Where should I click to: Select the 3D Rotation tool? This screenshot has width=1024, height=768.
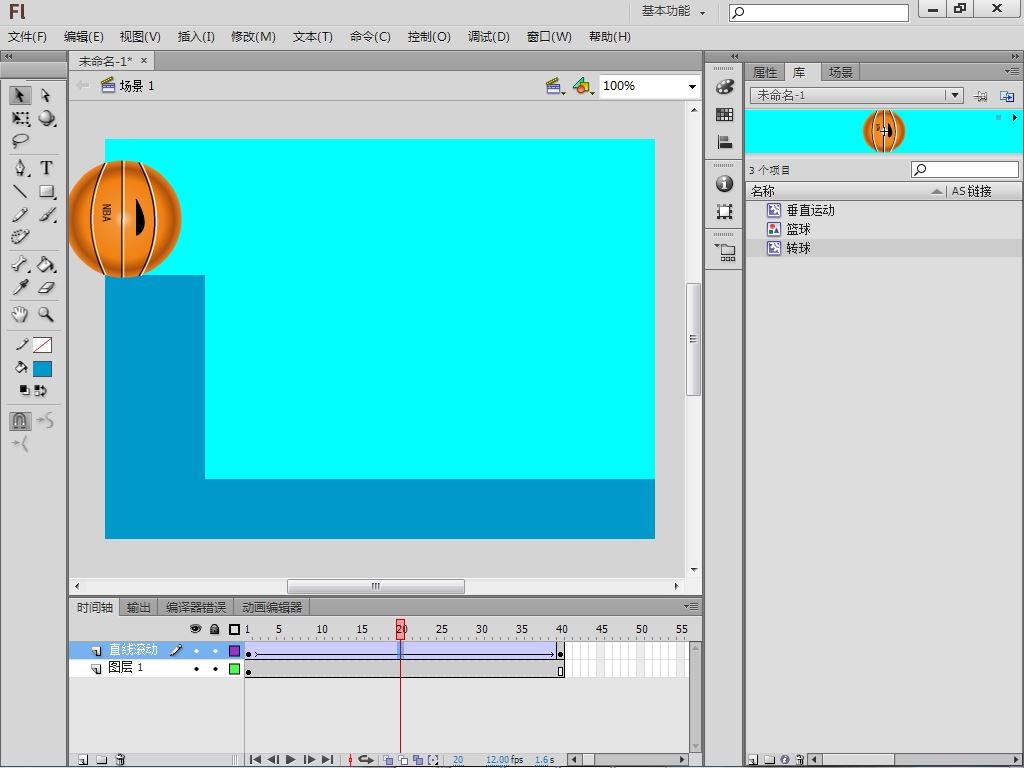[46, 118]
